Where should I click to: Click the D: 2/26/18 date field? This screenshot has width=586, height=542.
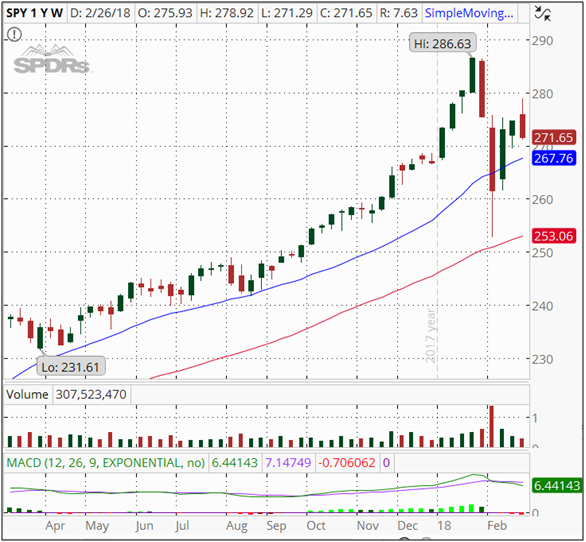tap(100, 13)
